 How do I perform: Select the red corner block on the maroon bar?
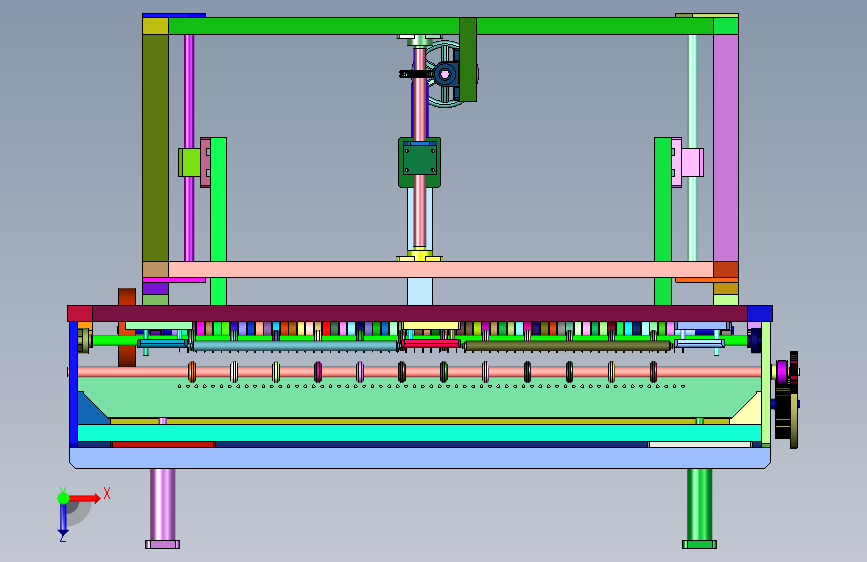(80, 313)
